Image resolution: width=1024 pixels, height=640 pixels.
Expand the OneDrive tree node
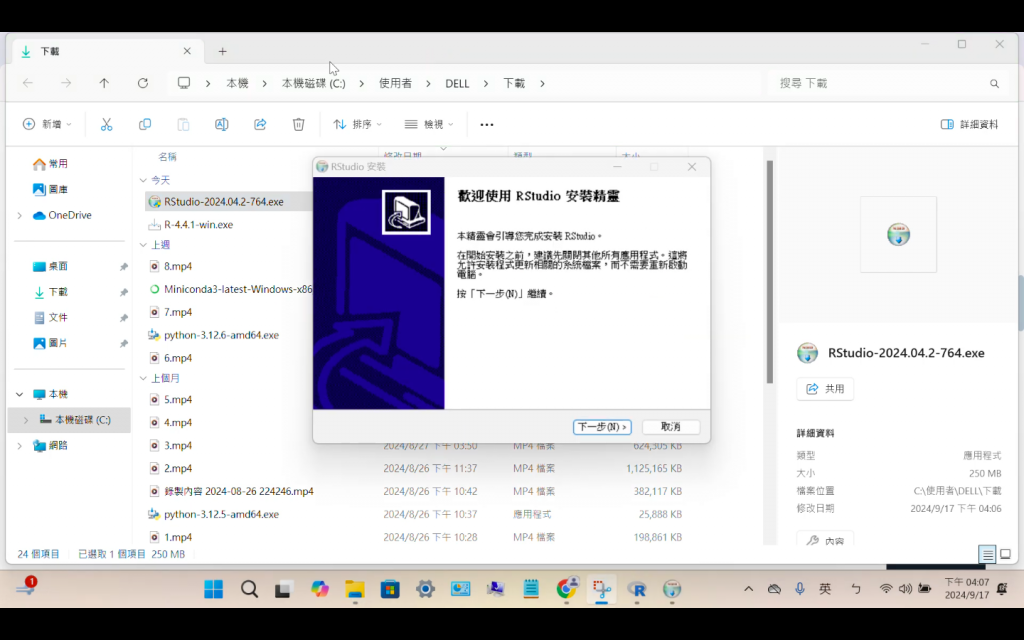pyautogui.click(x=20, y=215)
